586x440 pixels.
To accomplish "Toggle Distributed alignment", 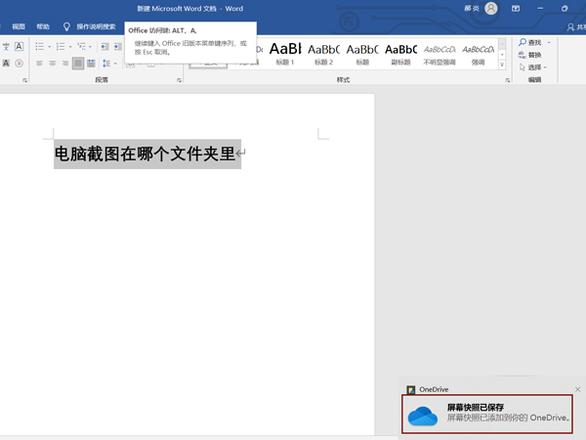I will [91, 63].
